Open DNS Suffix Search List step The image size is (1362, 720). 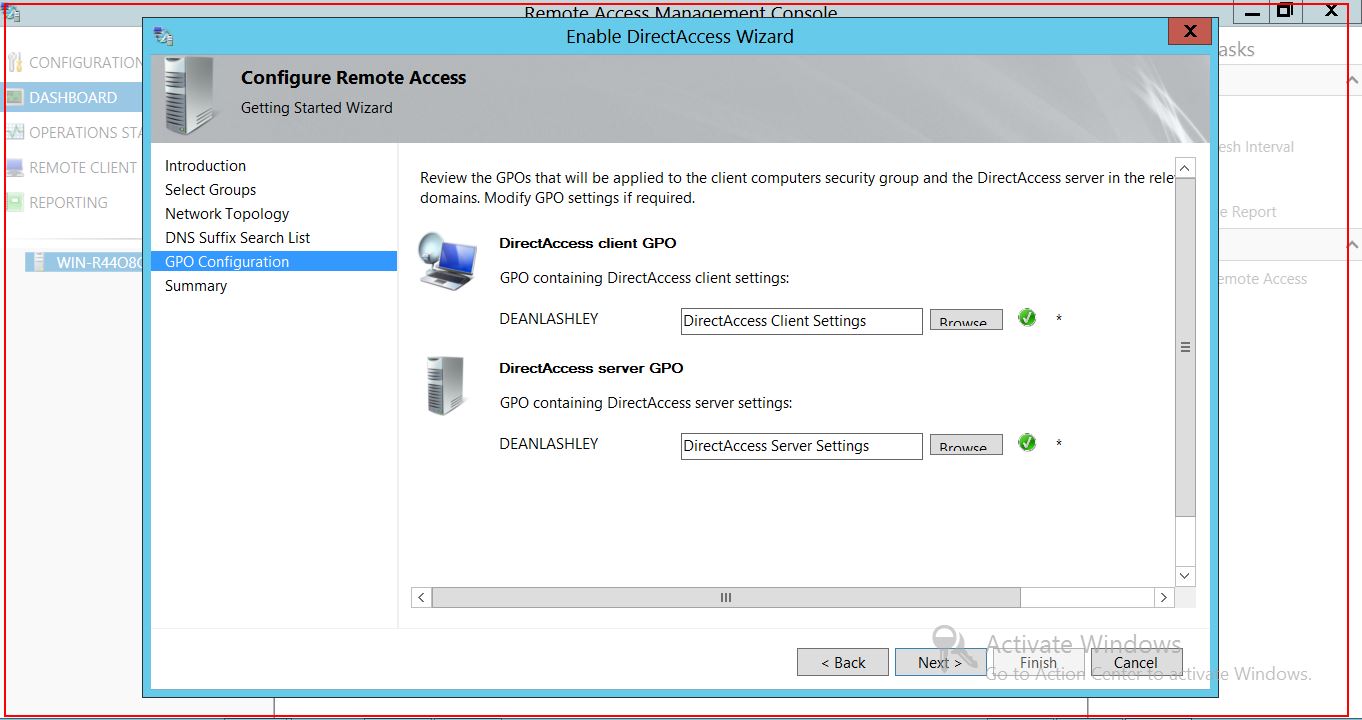pos(238,238)
